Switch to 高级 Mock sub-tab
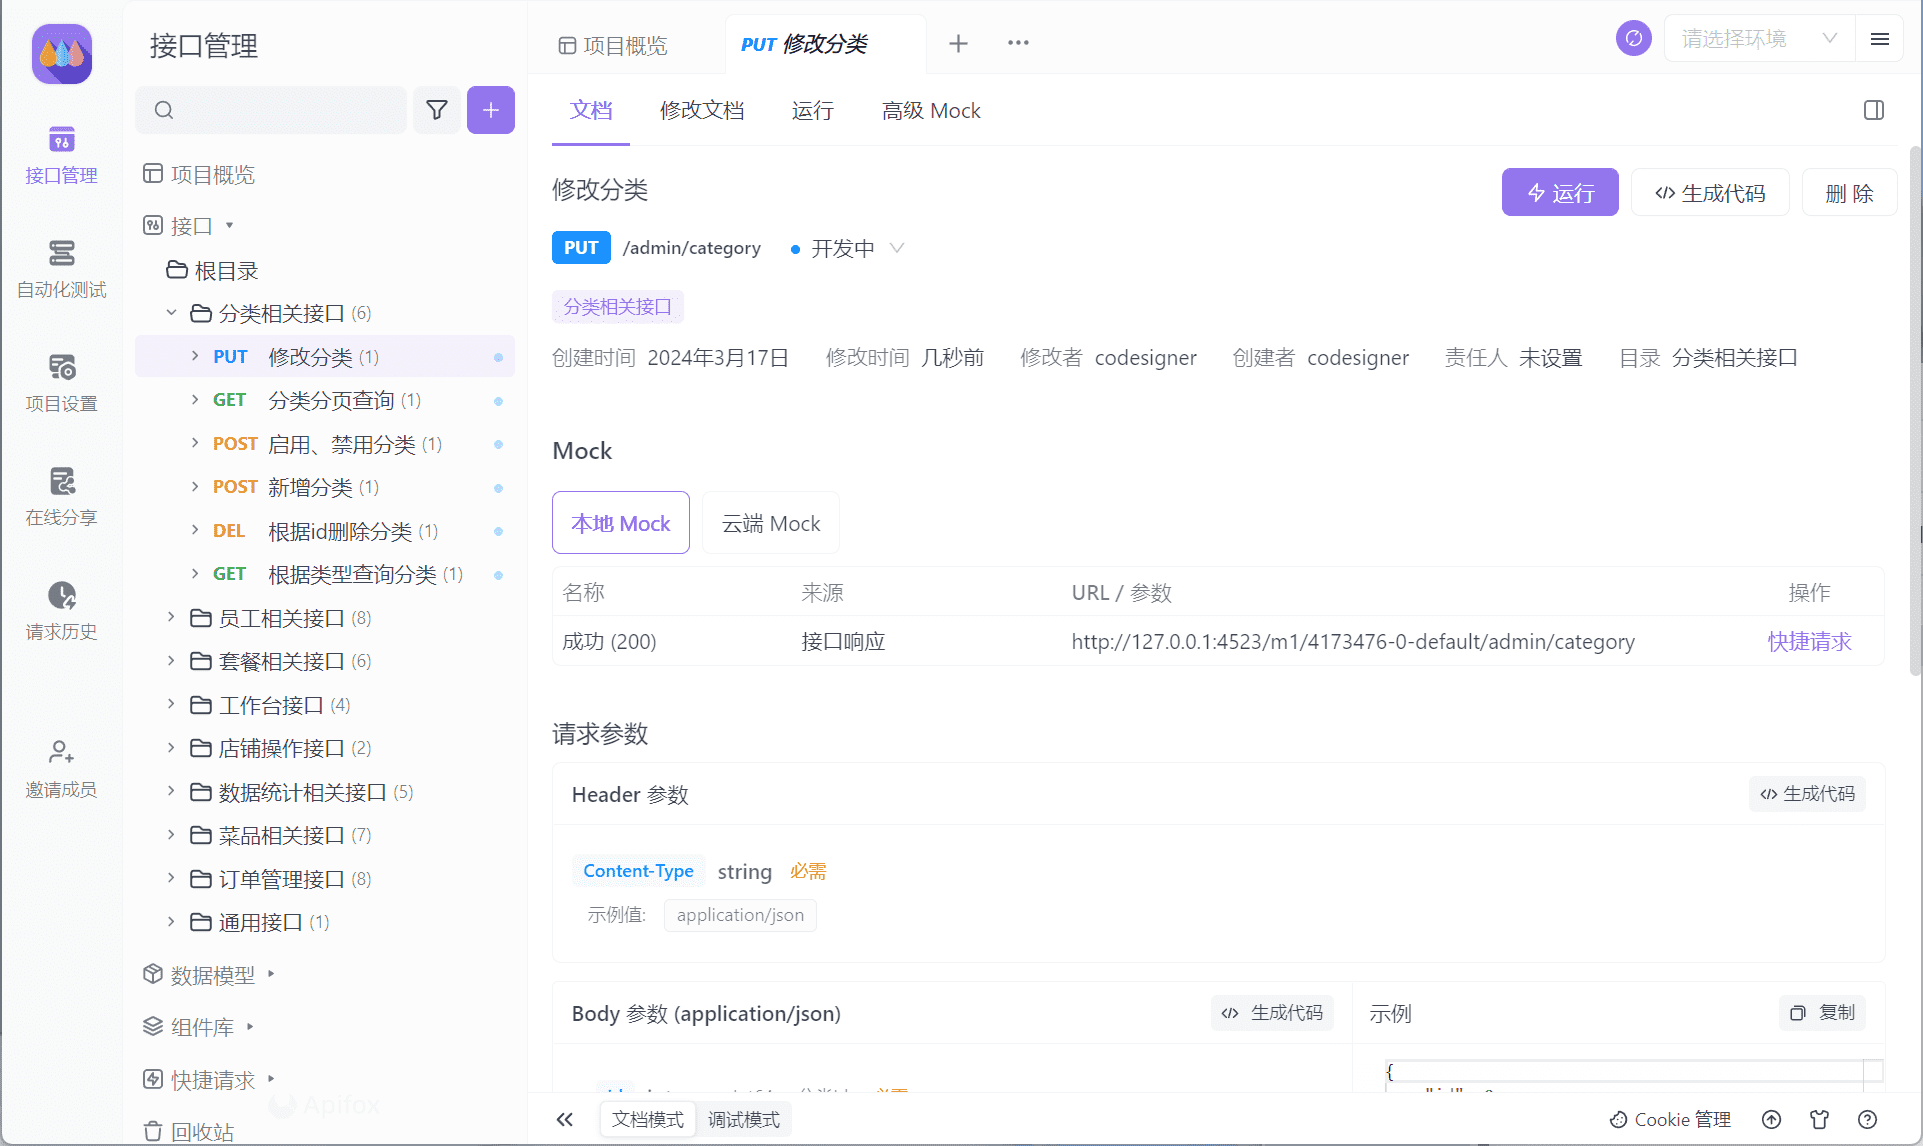Image resolution: width=1923 pixels, height=1146 pixels. click(x=931, y=110)
